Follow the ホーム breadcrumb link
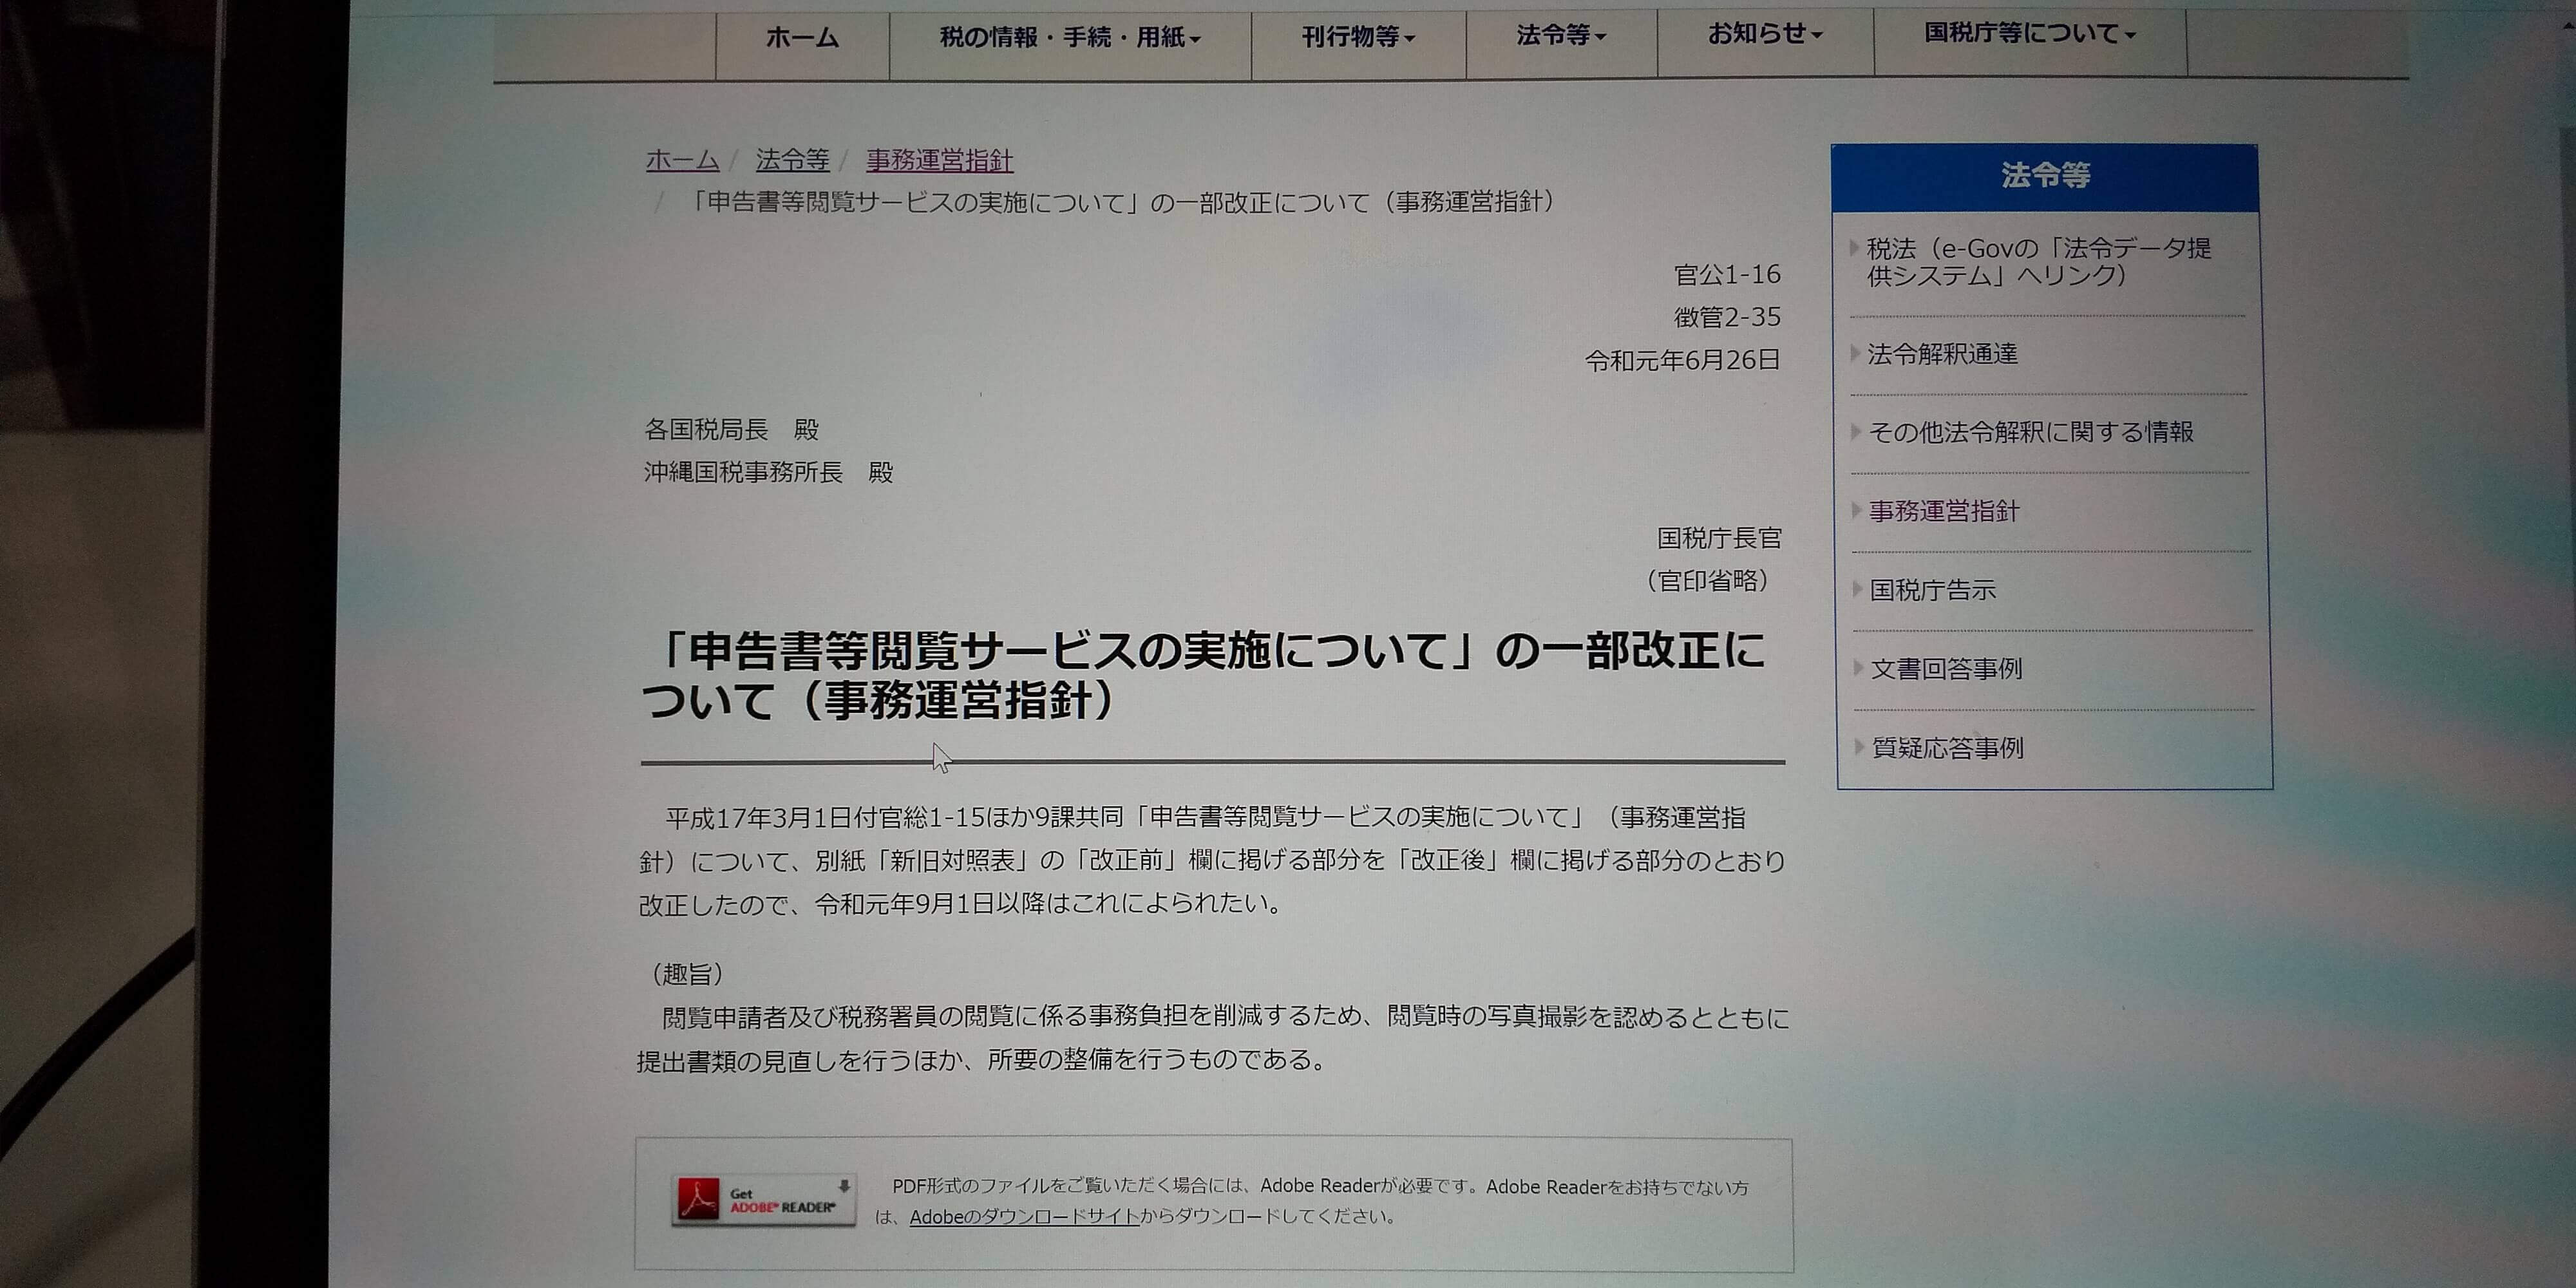Screen dimensions: 2576x1288 coord(682,160)
